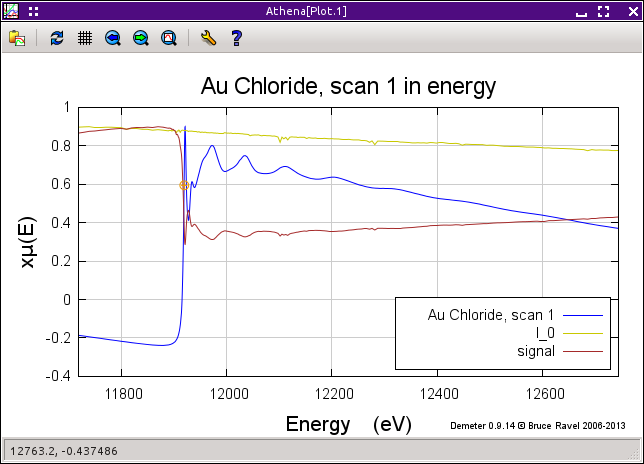Click the orange marker circle on the edge
Viewport: 644px width, 464px height.
(x=183, y=185)
